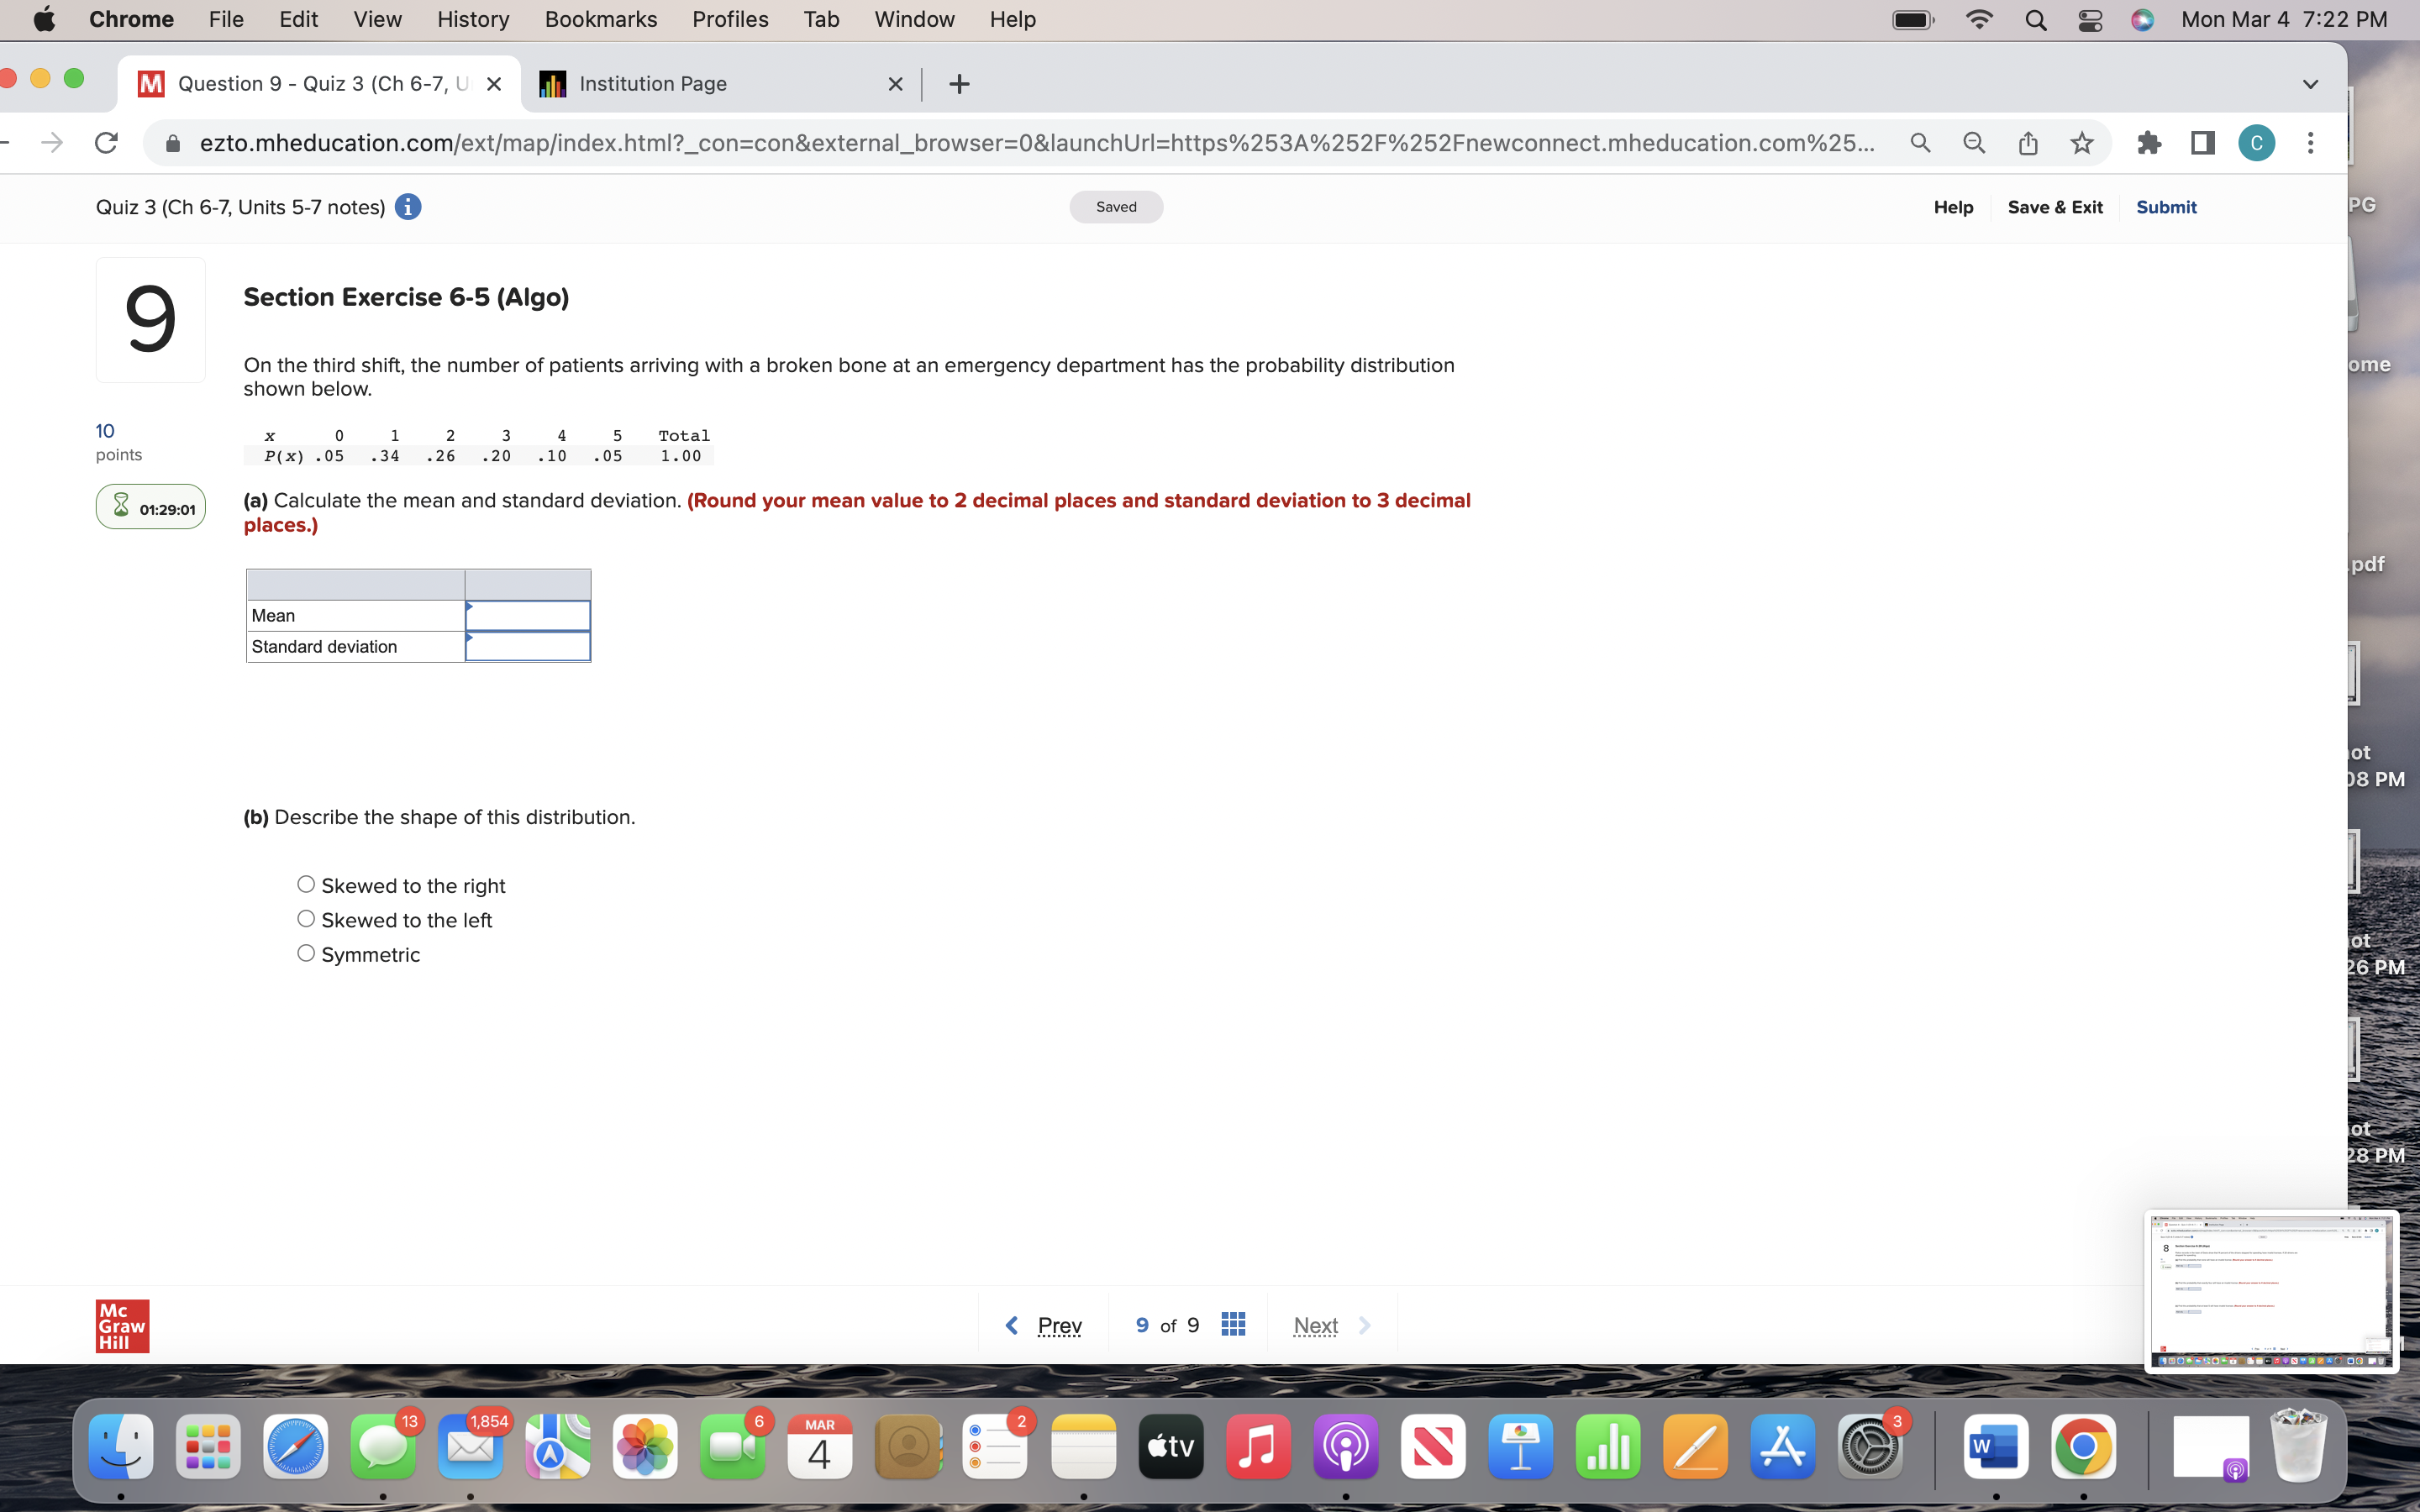Click the Mean answer input field
Viewport: 2420px width, 1512px height.
[528, 615]
